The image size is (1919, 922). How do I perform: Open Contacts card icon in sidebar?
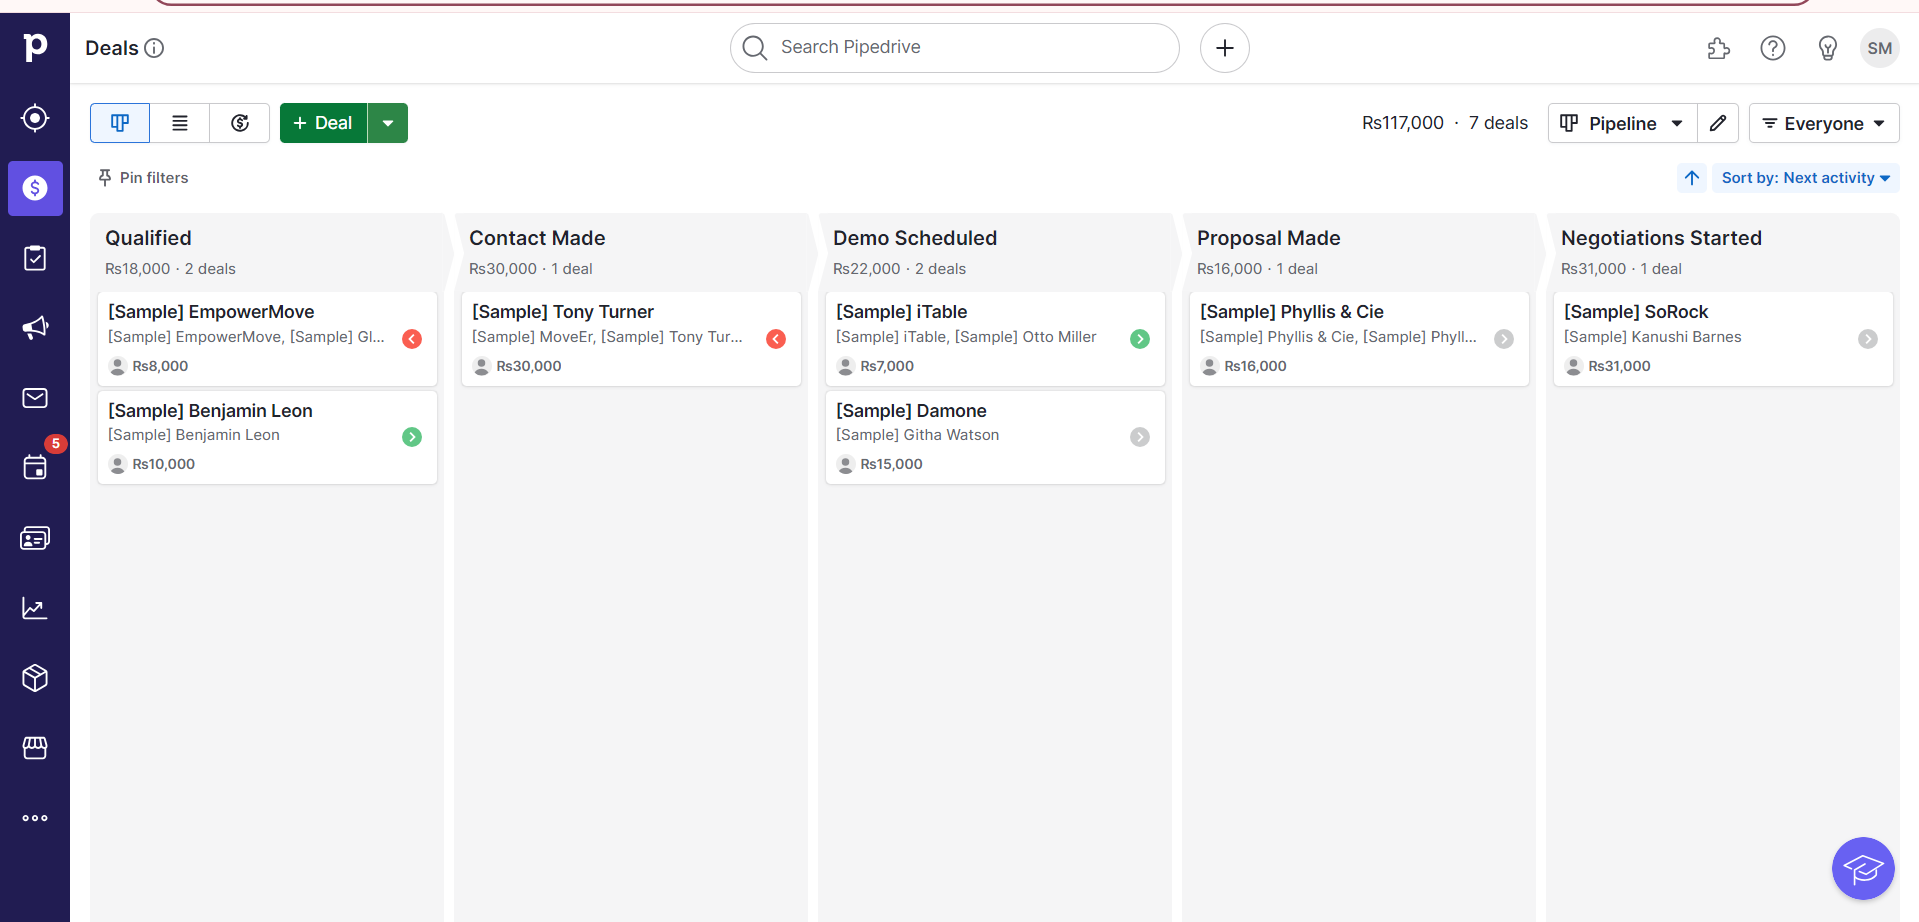(x=35, y=538)
